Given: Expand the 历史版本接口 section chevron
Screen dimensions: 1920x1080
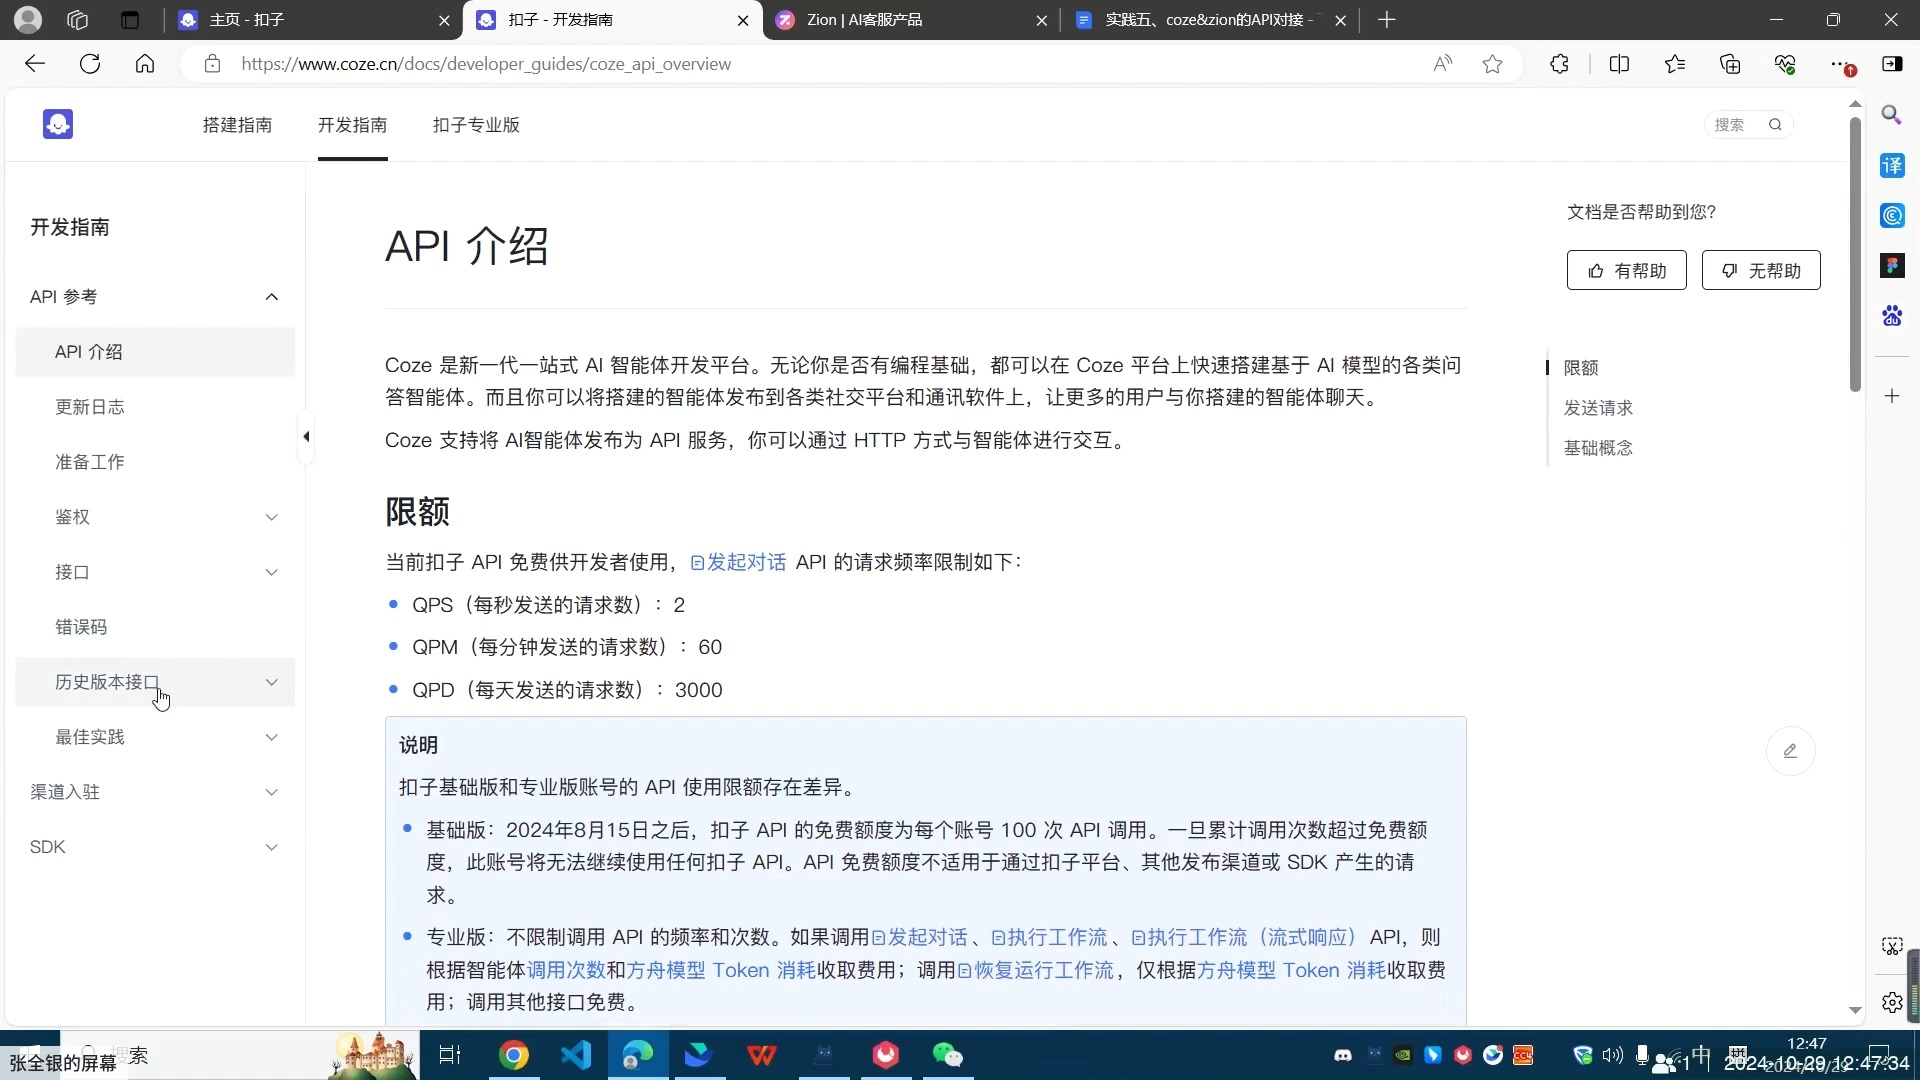Looking at the screenshot, I should click(271, 682).
